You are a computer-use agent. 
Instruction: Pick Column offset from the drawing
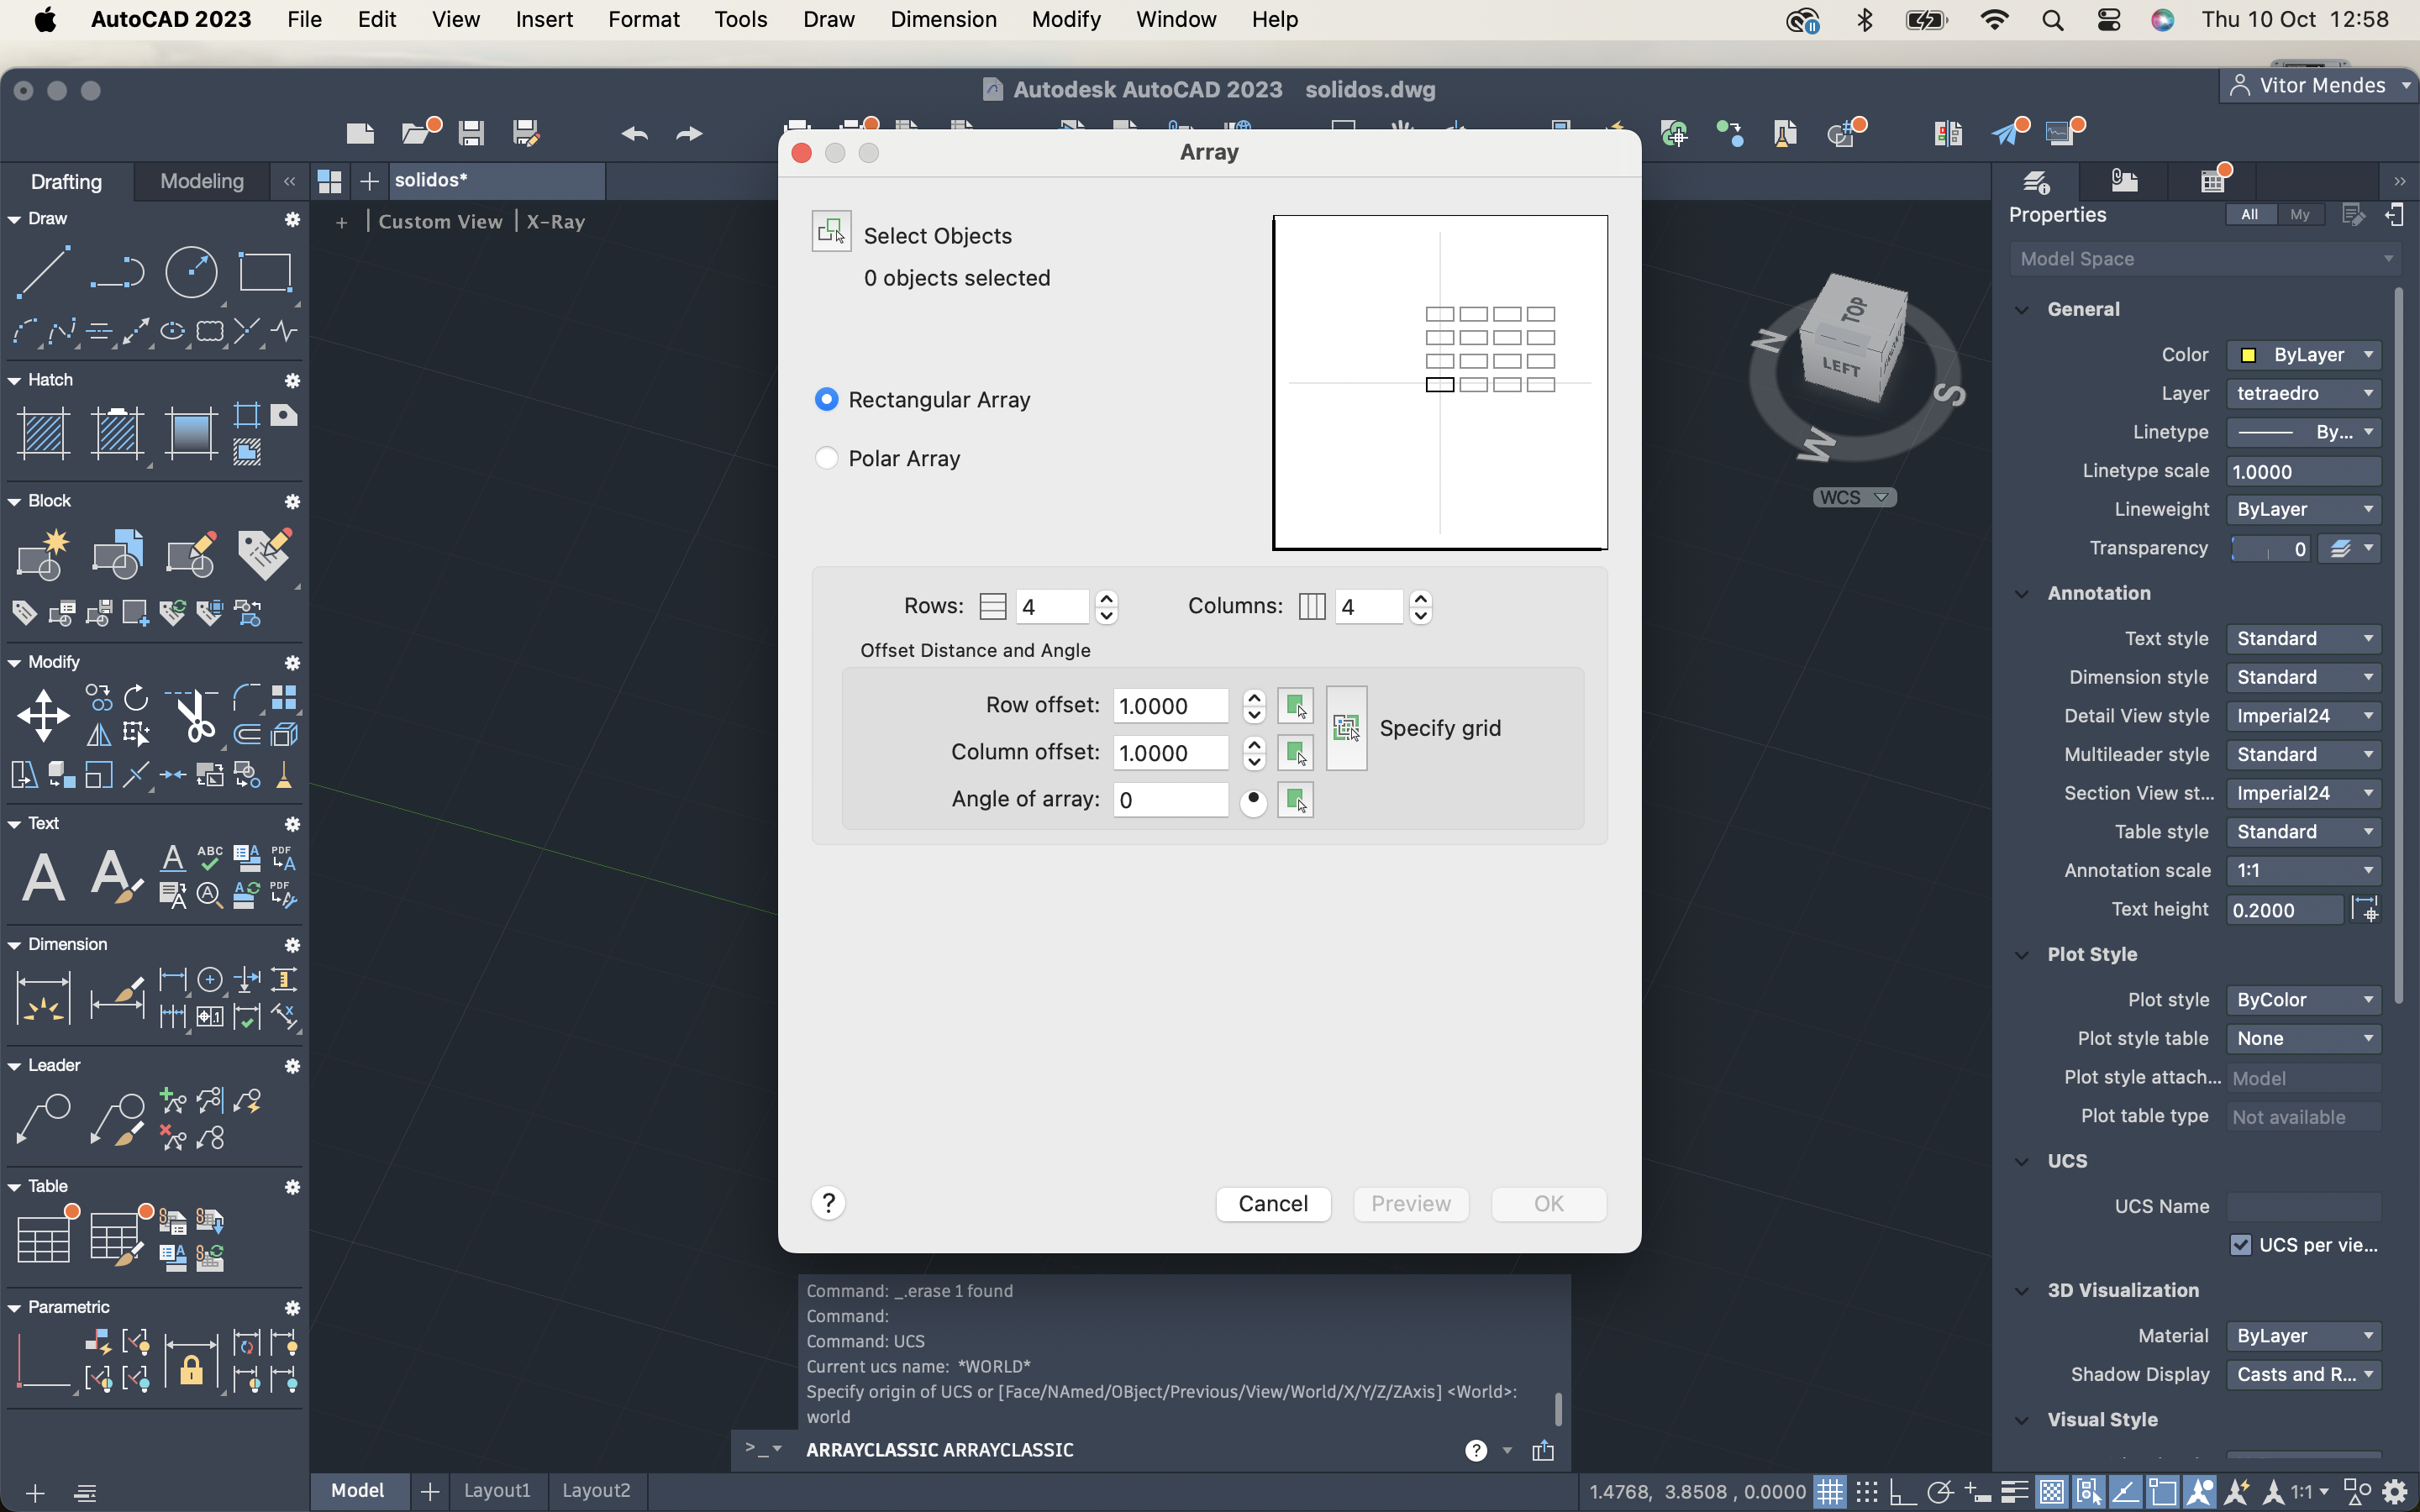pos(1295,753)
